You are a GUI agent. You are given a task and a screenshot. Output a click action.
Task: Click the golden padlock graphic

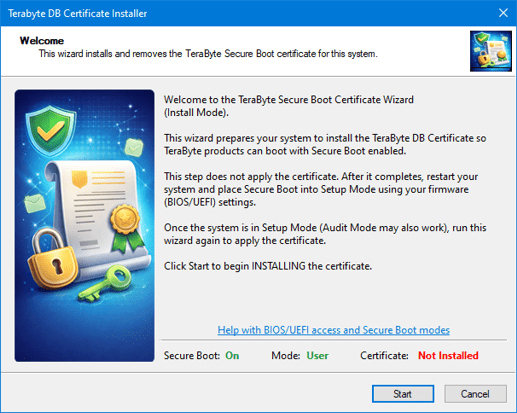tap(52, 260)
